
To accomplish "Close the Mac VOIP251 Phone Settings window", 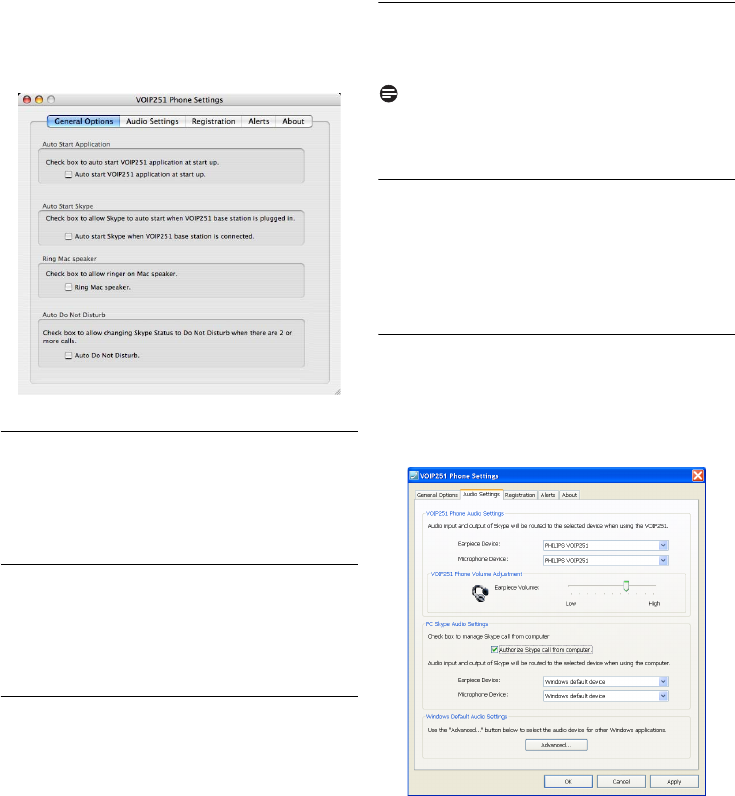I will click(27, 100).
